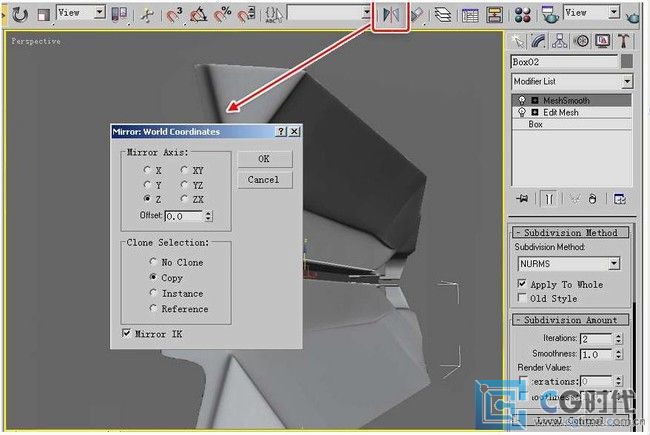Cancel the Mirror dialog
Viewport: 650px width, 435px height.
[265, 180]
